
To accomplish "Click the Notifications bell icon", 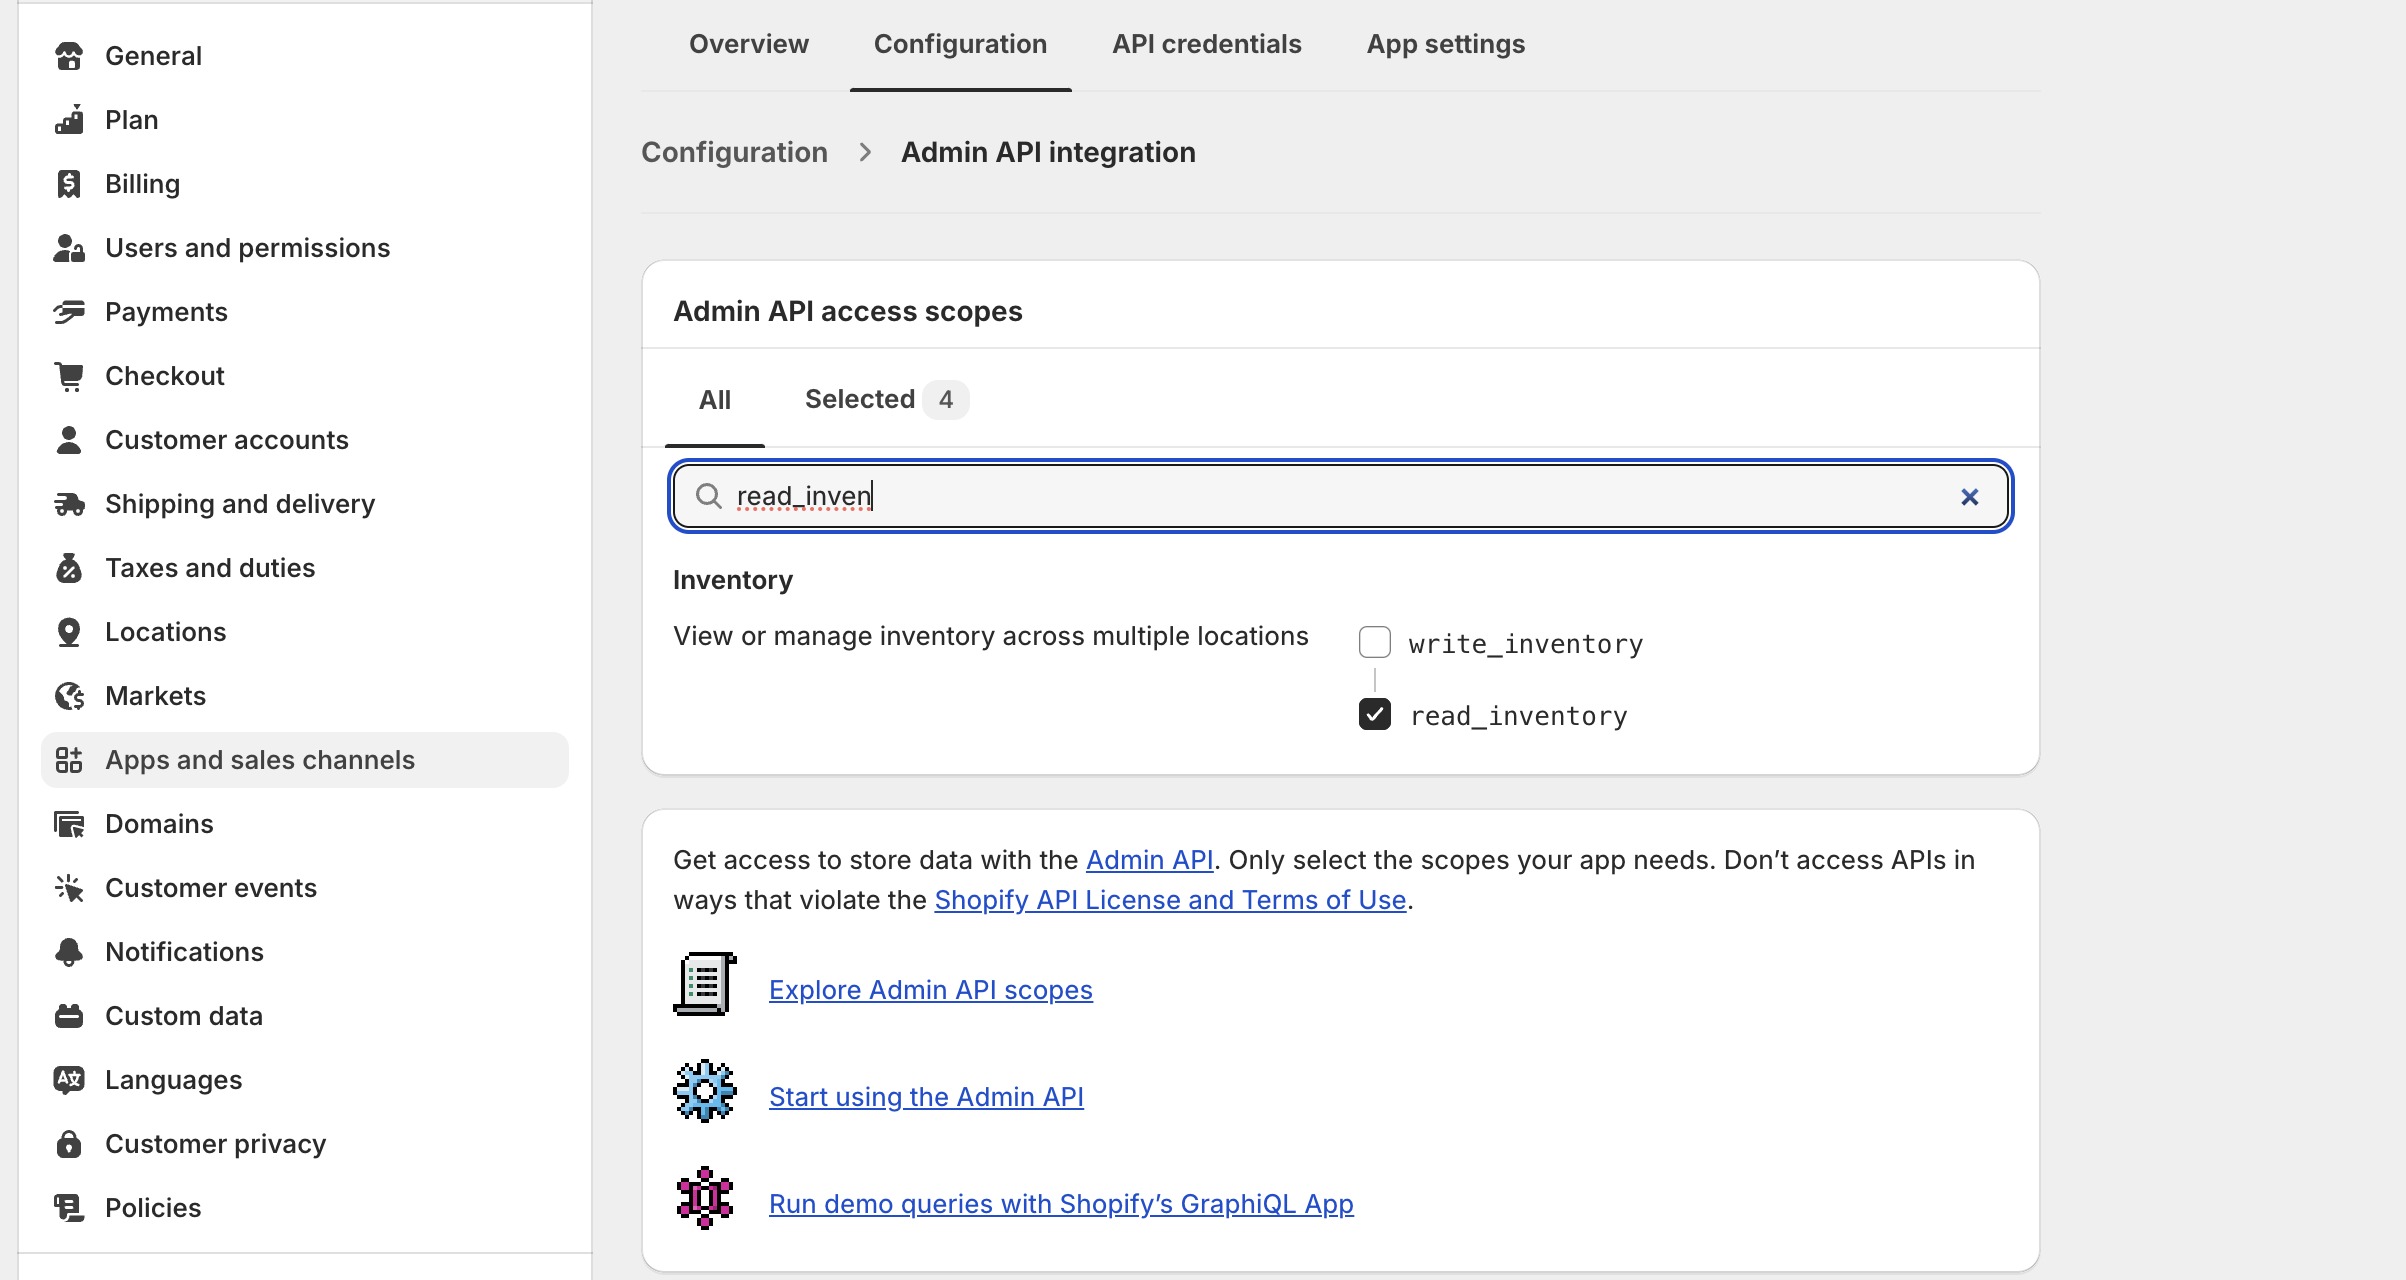I will pyautogui.click(x=69, y=952).
